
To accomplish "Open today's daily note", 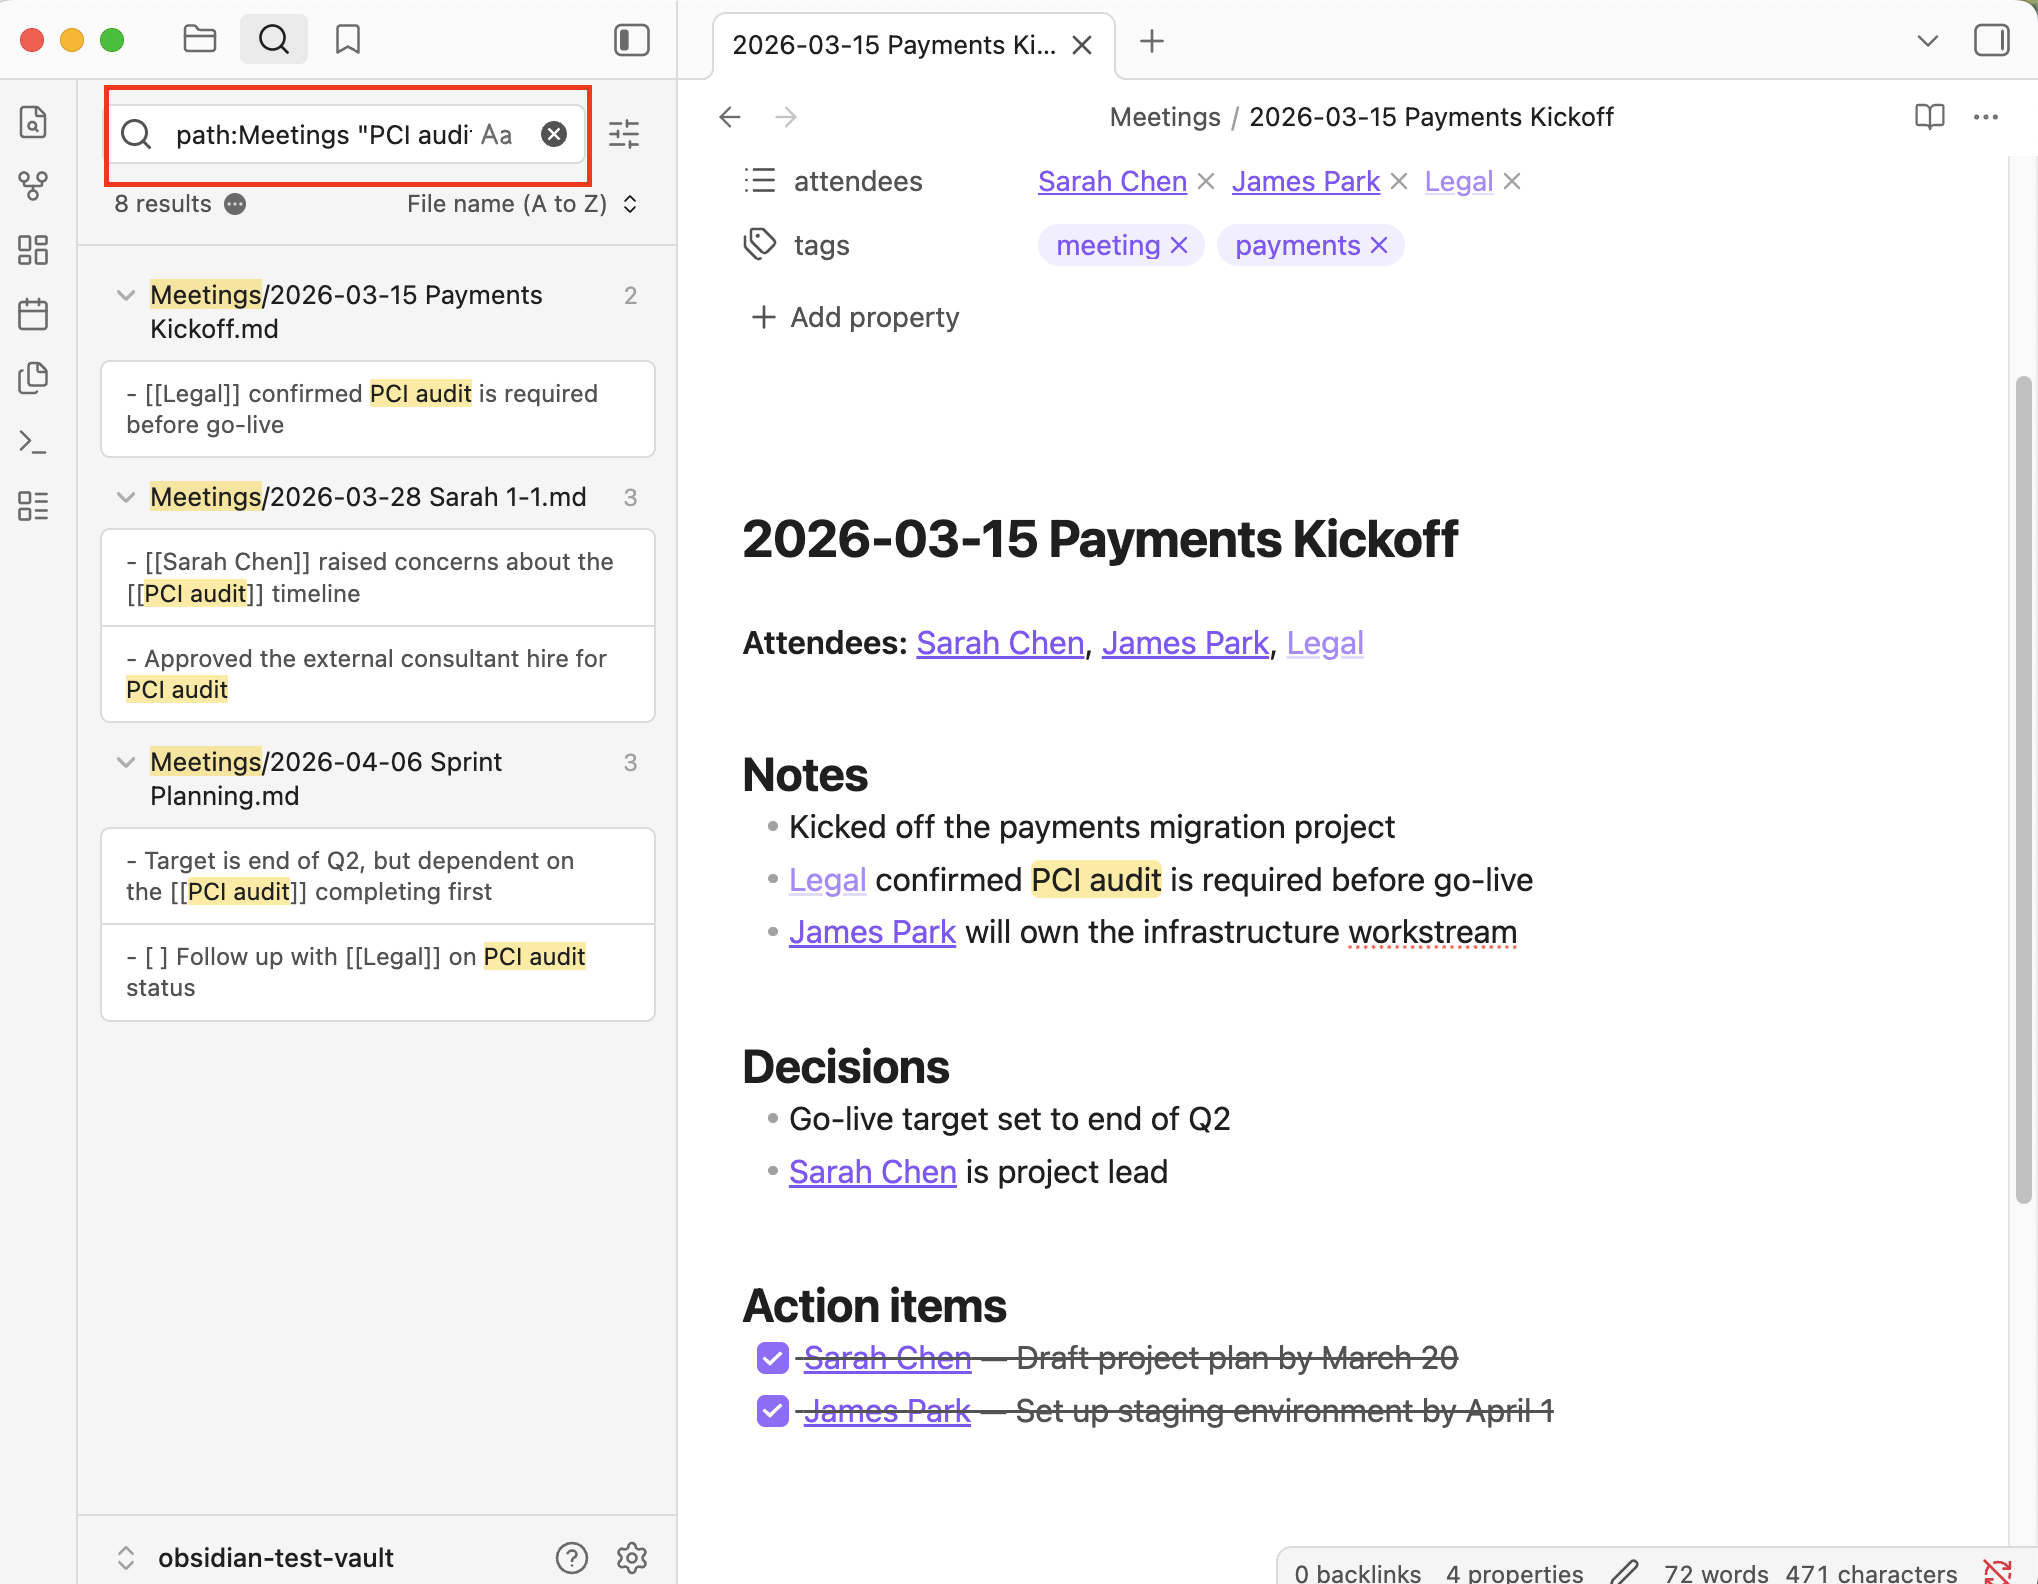I will point(33,313).
